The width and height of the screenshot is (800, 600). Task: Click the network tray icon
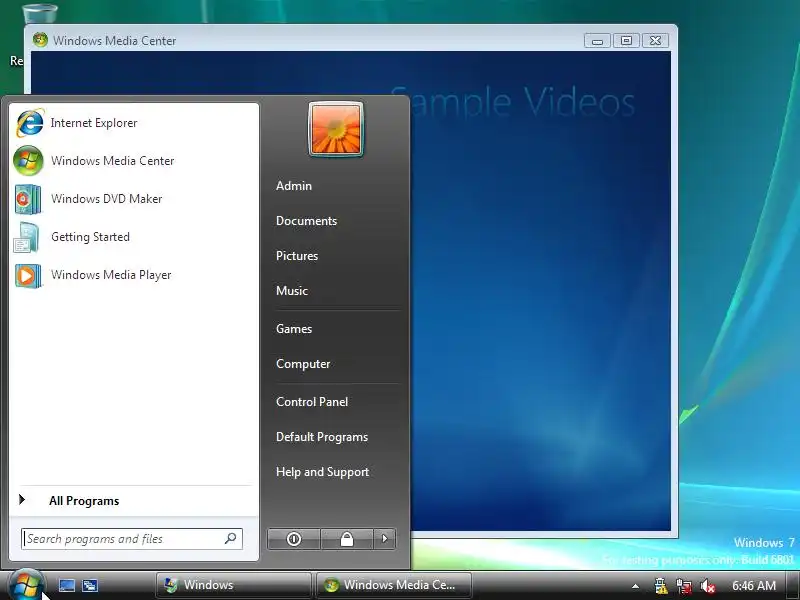tap(684, 586)
